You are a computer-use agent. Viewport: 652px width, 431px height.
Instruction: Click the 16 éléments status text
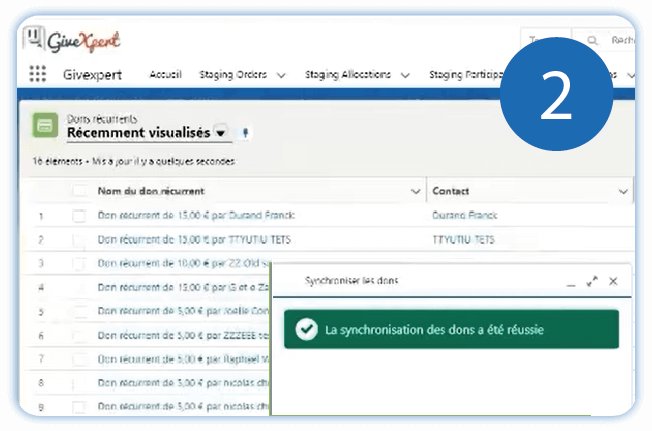click(134, 161)
